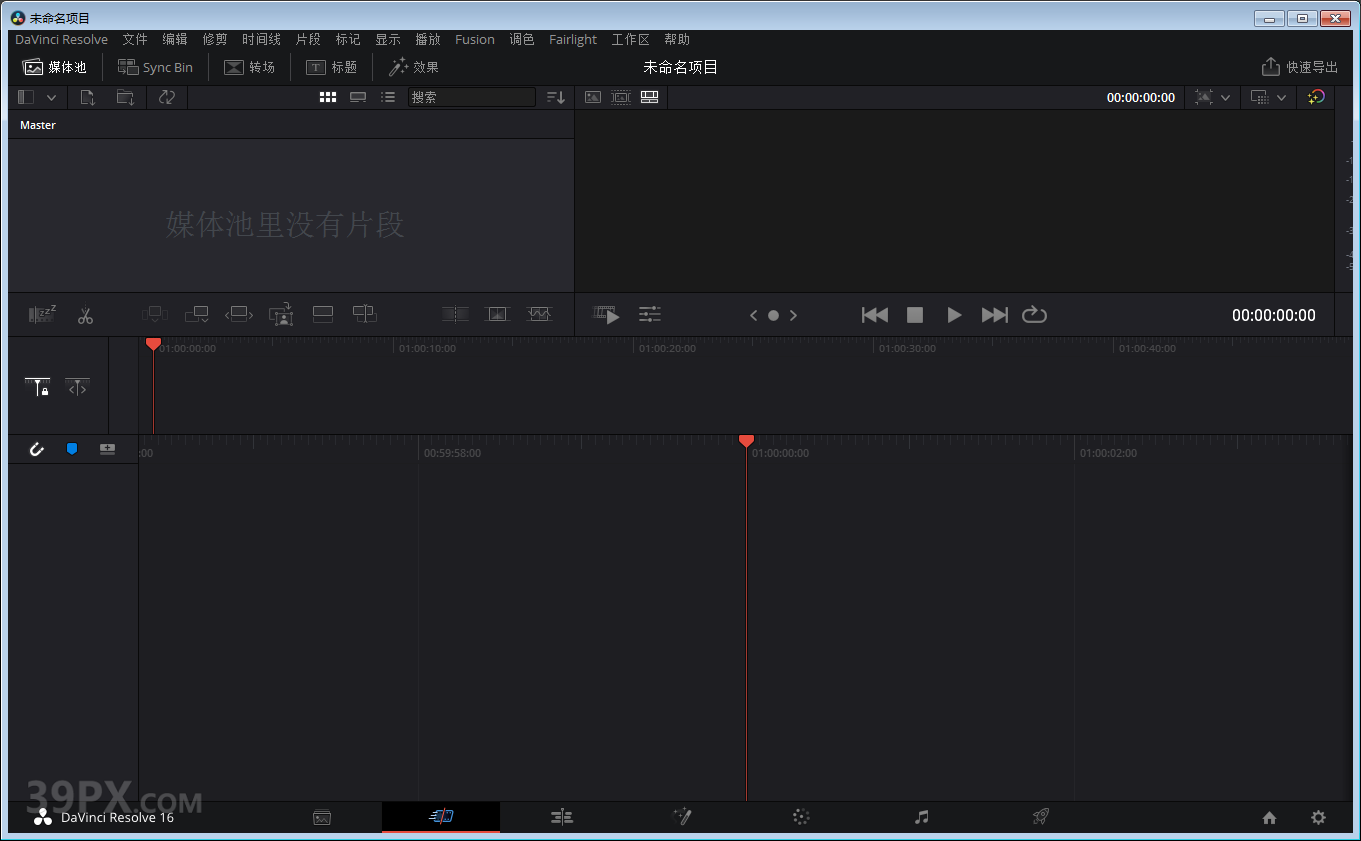The height and width of the screenshot is (841, 1361).
Task: Click the Import Media file icon
Action: pos(88,97)
